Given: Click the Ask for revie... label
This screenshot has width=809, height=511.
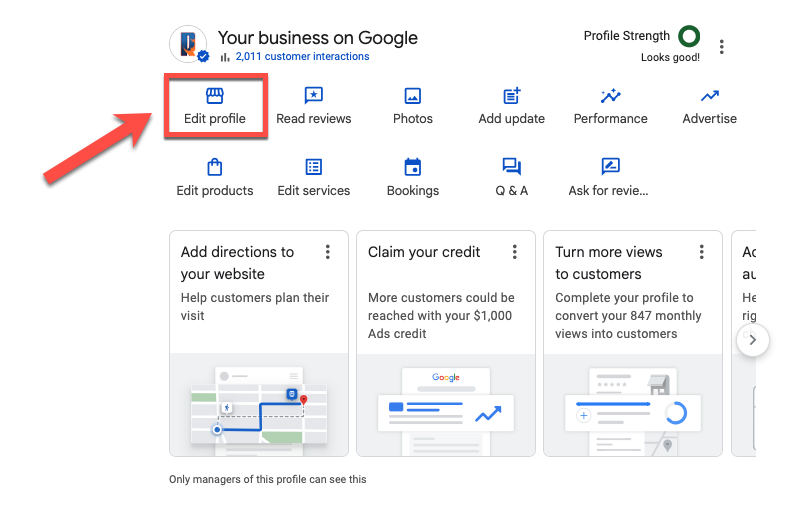Looking at the screenshot, I should coord(608,191).
